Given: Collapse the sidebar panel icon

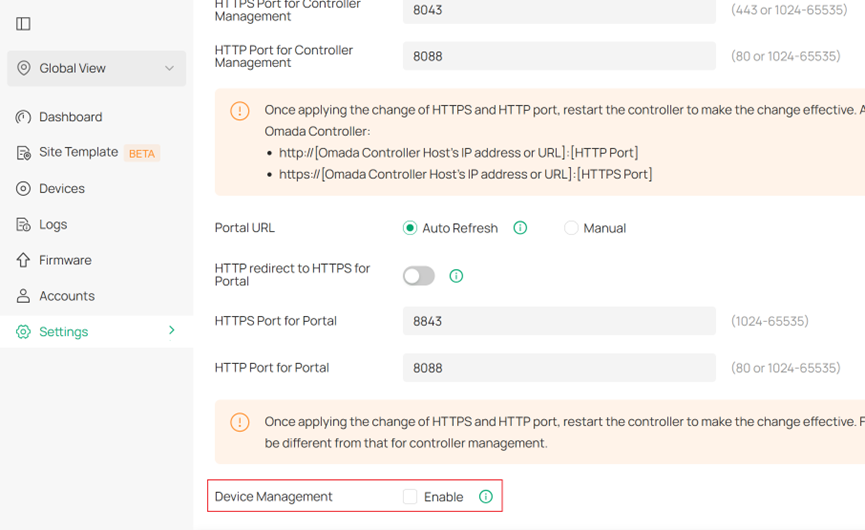Looking at the screenshot, I should 24,23.
